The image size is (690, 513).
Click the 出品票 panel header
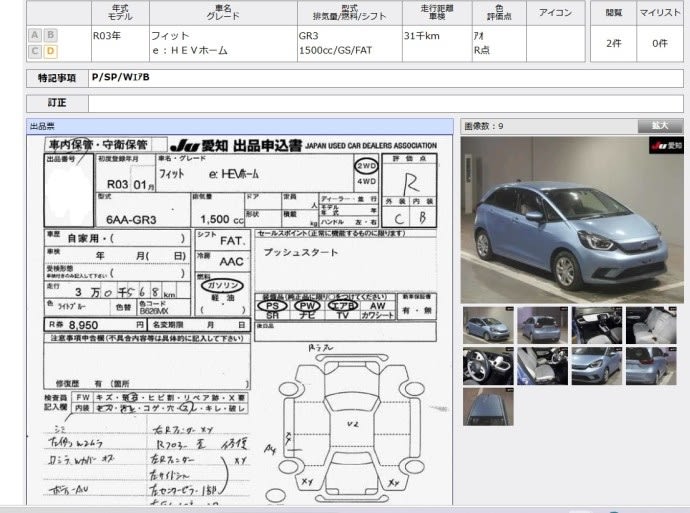tap(240, 126)
